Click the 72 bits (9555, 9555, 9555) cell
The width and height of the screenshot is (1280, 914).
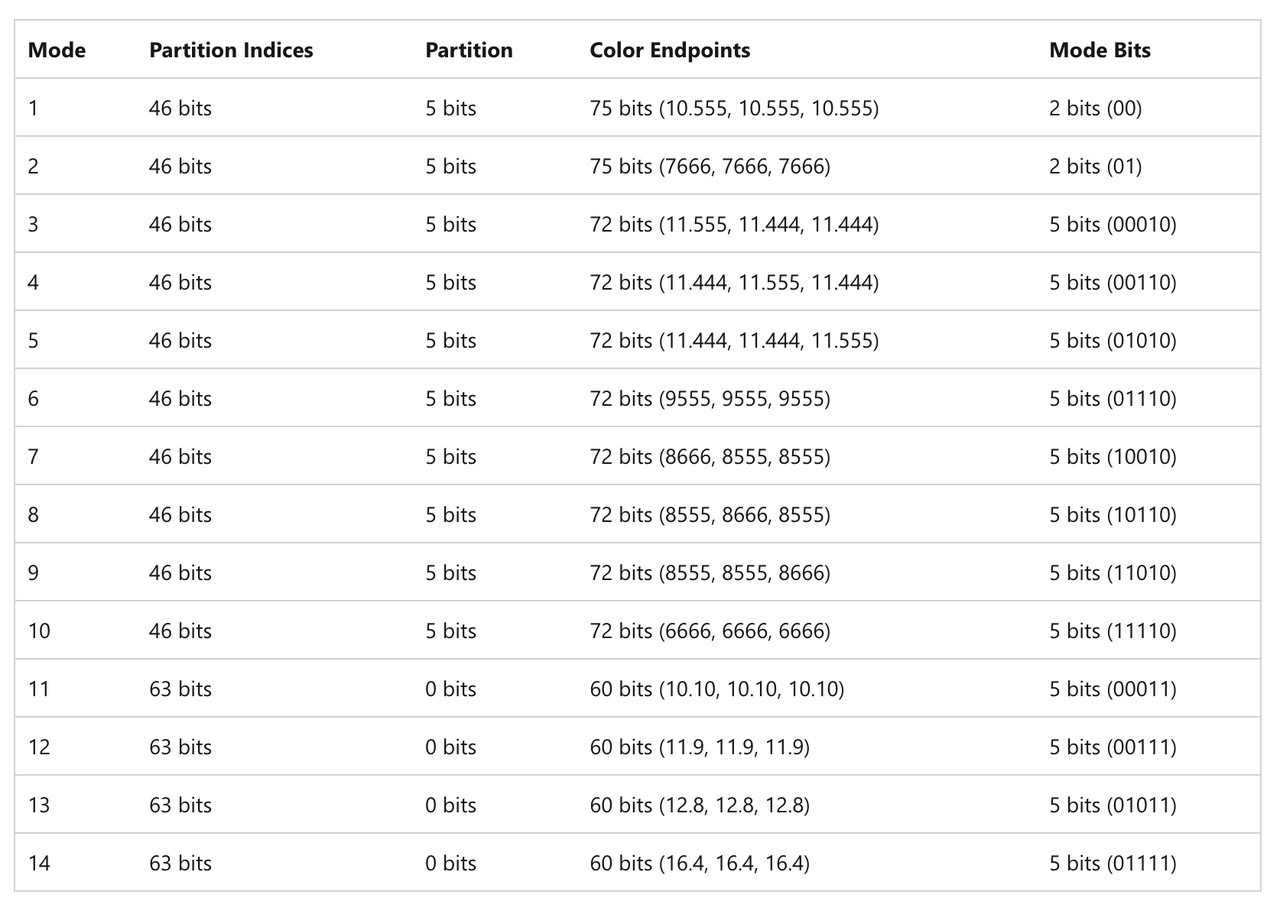click(x=710, y=398)
